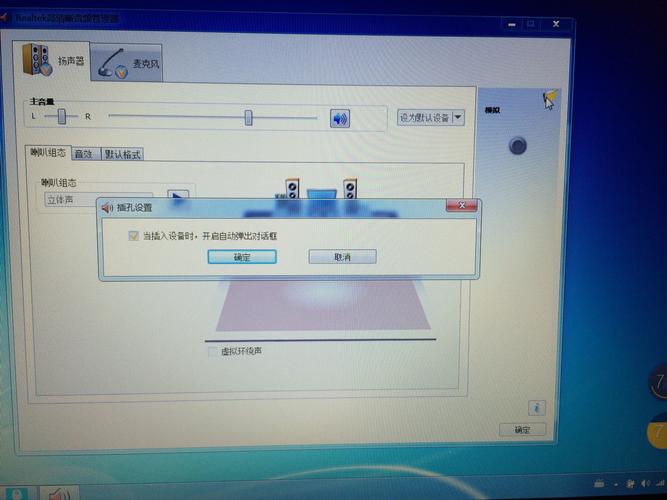The width and height of the screenshot is (667, 500).
Task: Enable the 虚拟环绕声 checkbox
Action: point(212,351)
